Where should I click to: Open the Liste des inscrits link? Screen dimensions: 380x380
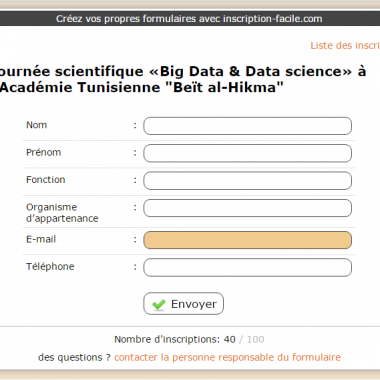(x=345, y=45)
